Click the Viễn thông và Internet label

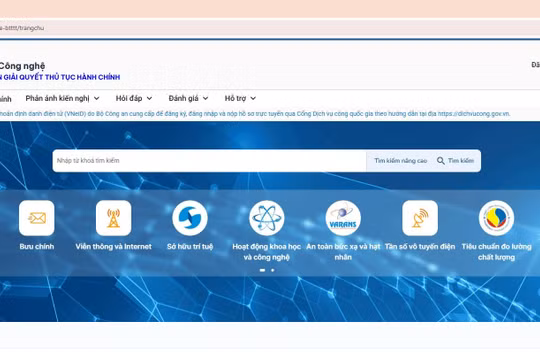coord(113,247)
